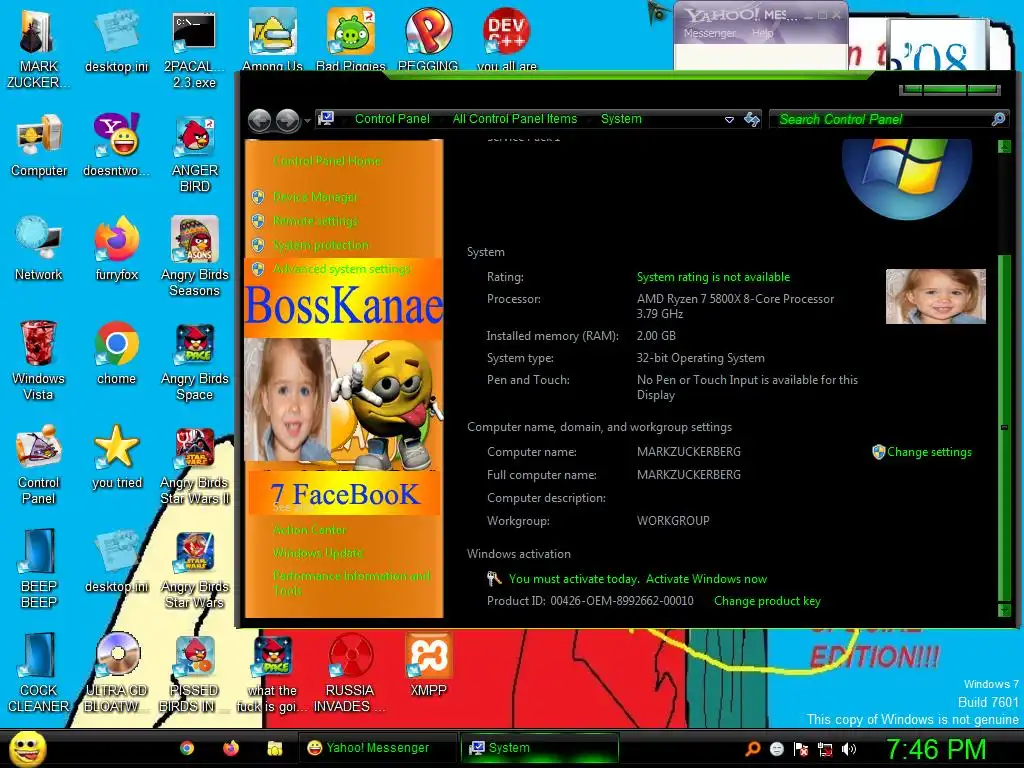Select Control Panel in the breadcrumb
The width and height of the screenshot is (1024, 768).
click(x=392, y=119)
